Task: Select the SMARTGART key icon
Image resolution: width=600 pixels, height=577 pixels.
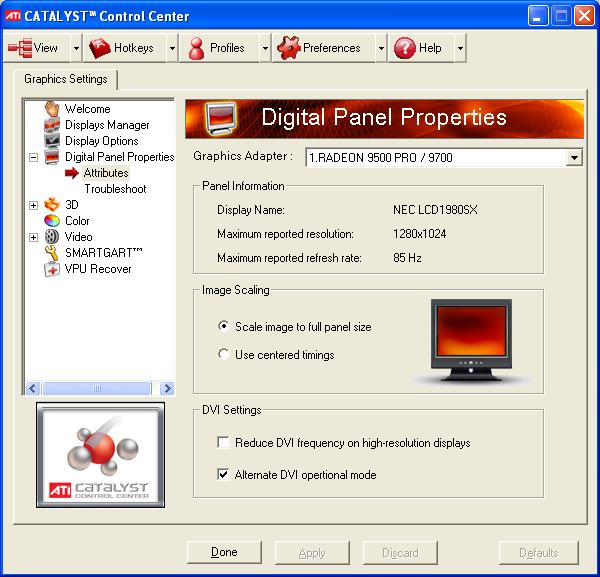Action: pos(52,253)
